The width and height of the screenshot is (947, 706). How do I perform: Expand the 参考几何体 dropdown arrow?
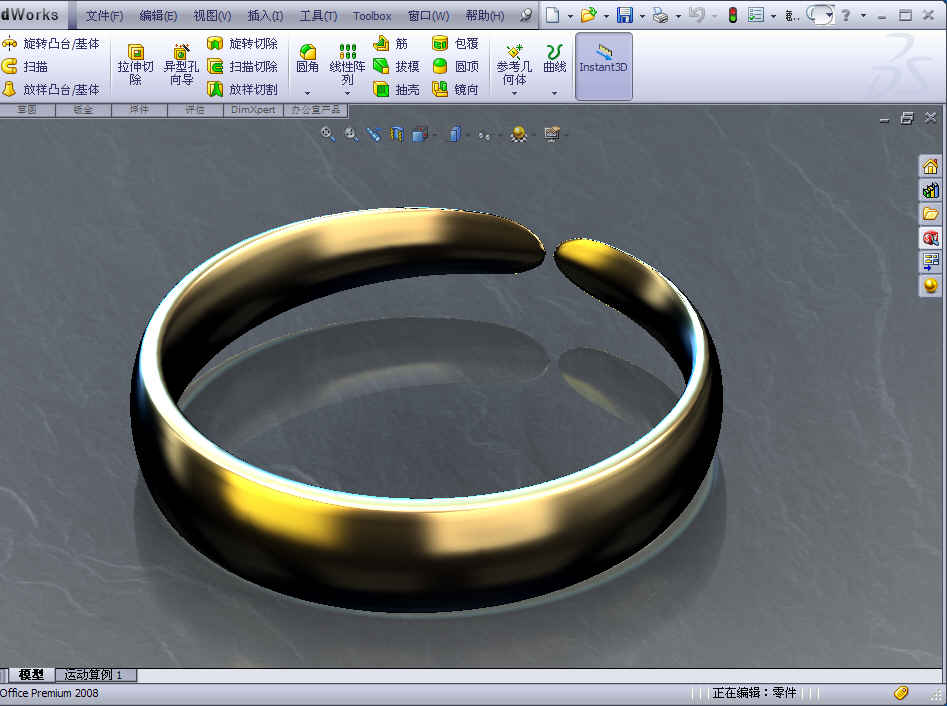coord(515,93)
